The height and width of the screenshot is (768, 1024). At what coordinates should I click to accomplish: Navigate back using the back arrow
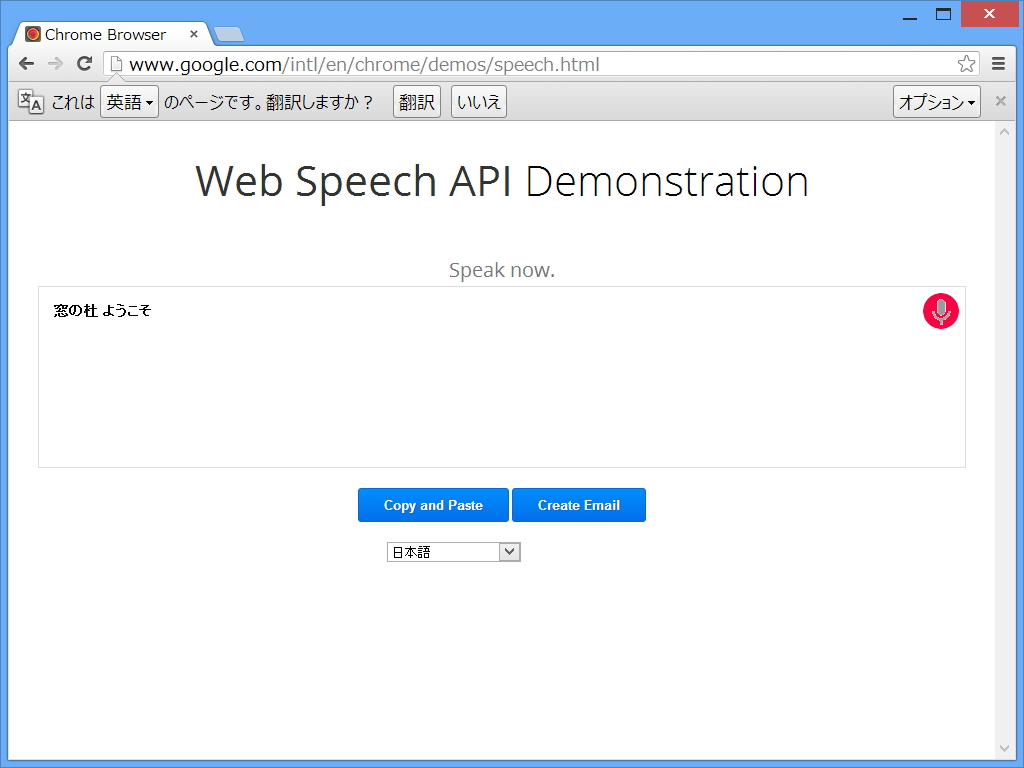27,62
